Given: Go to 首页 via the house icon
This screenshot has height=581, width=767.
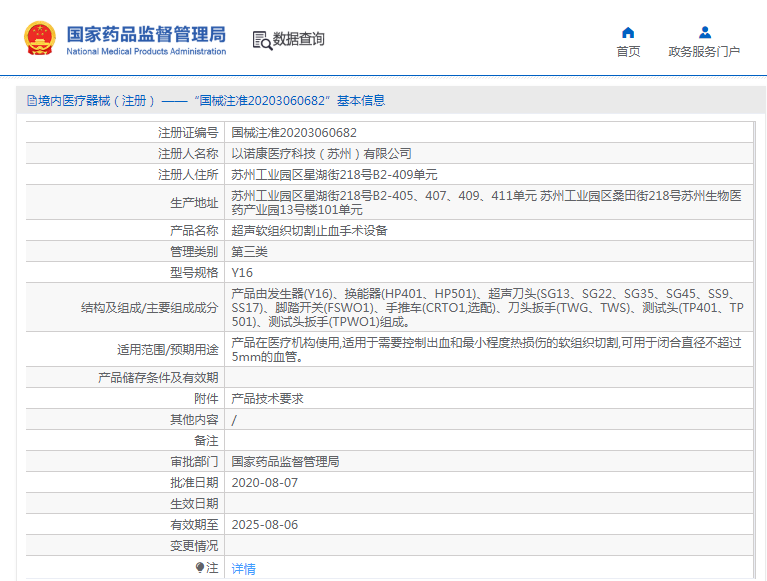Looking at the screenshot, I should click(x=628, y=33).
